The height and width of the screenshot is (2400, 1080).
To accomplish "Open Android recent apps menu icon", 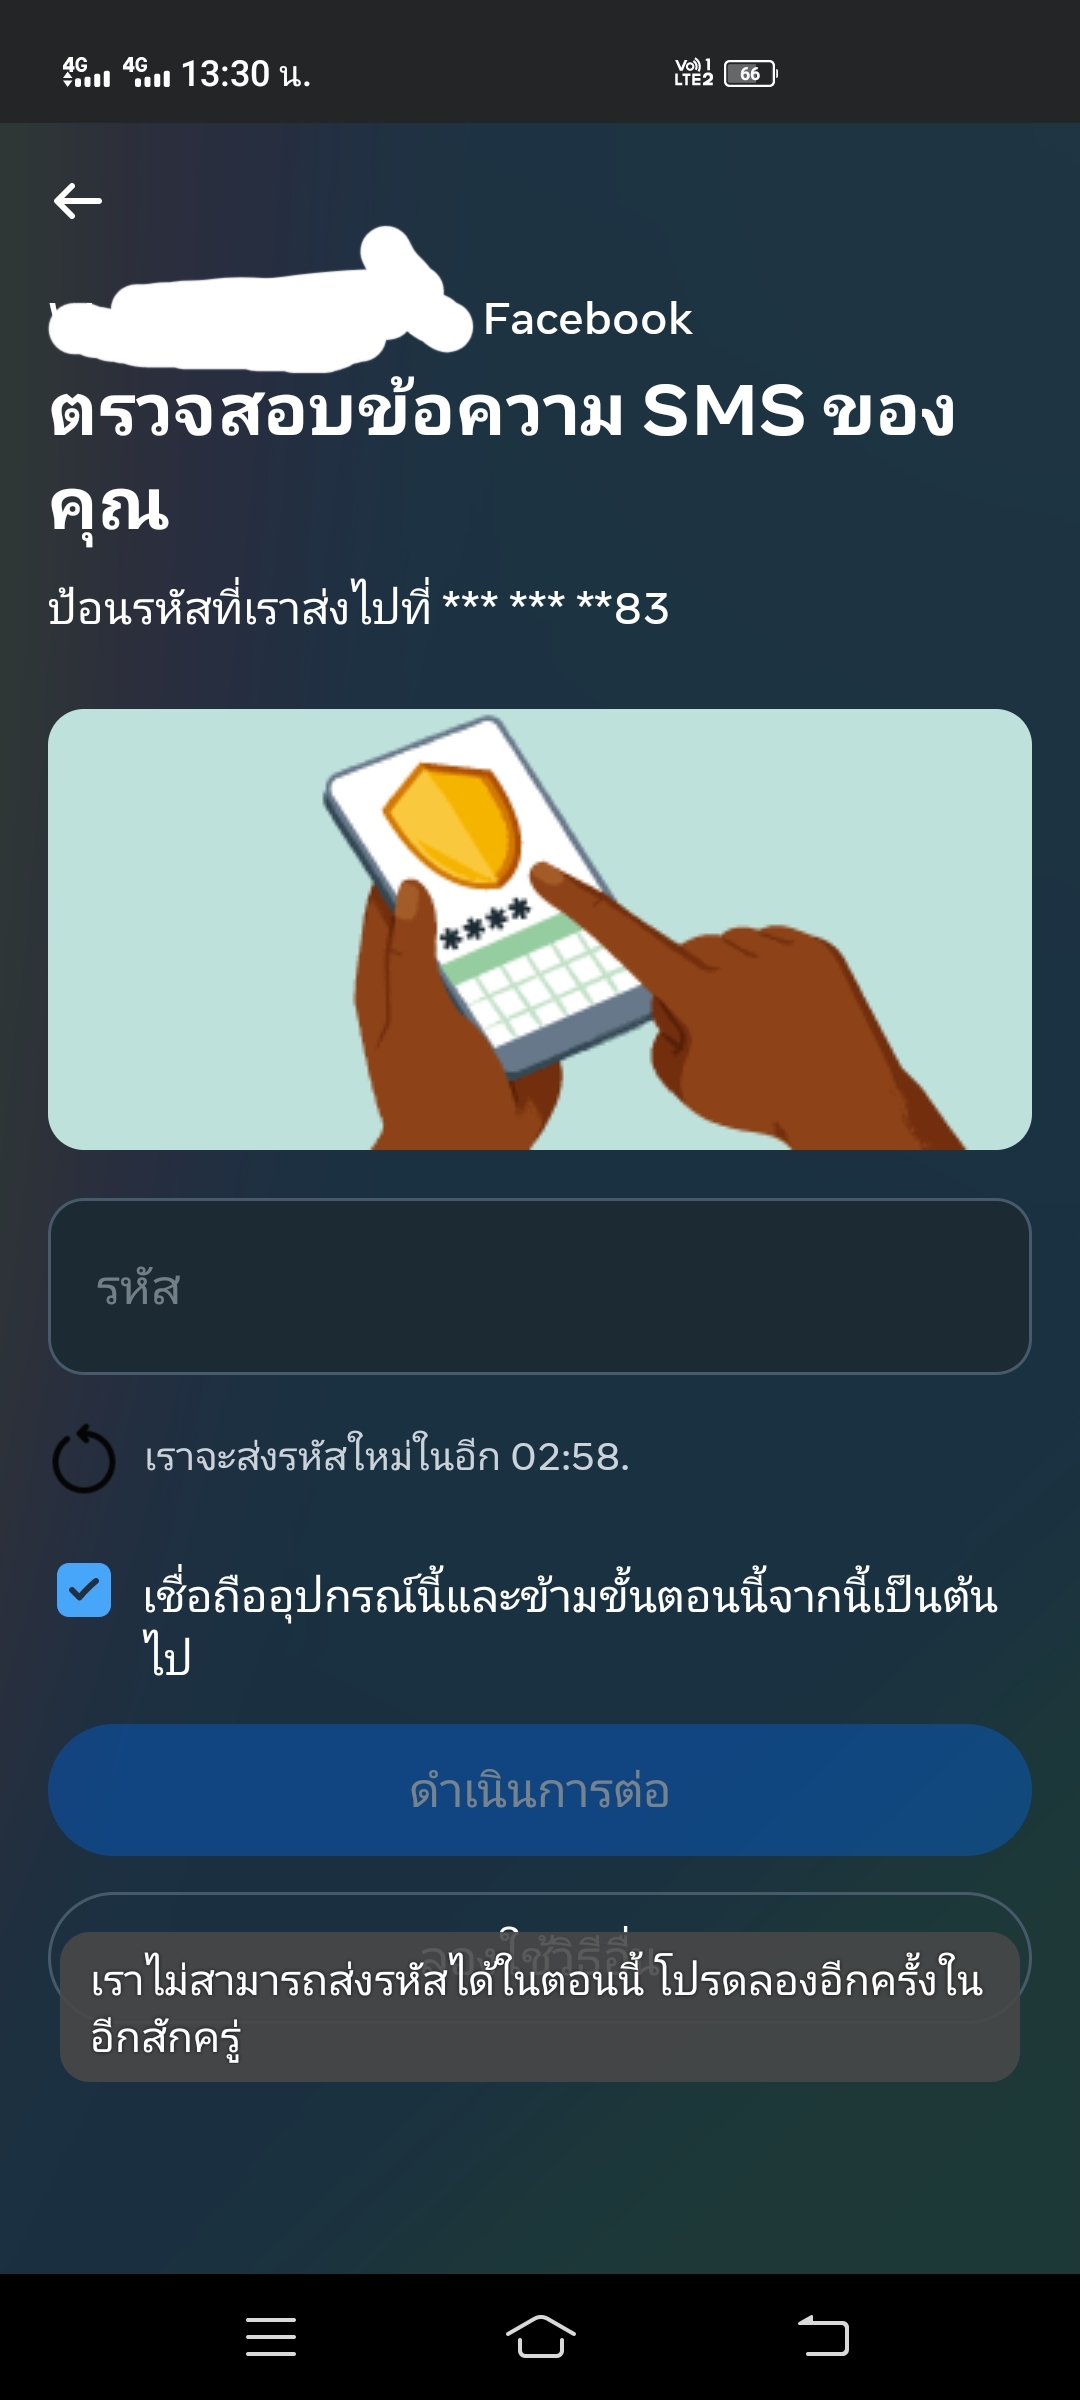I will point(271,2337).
